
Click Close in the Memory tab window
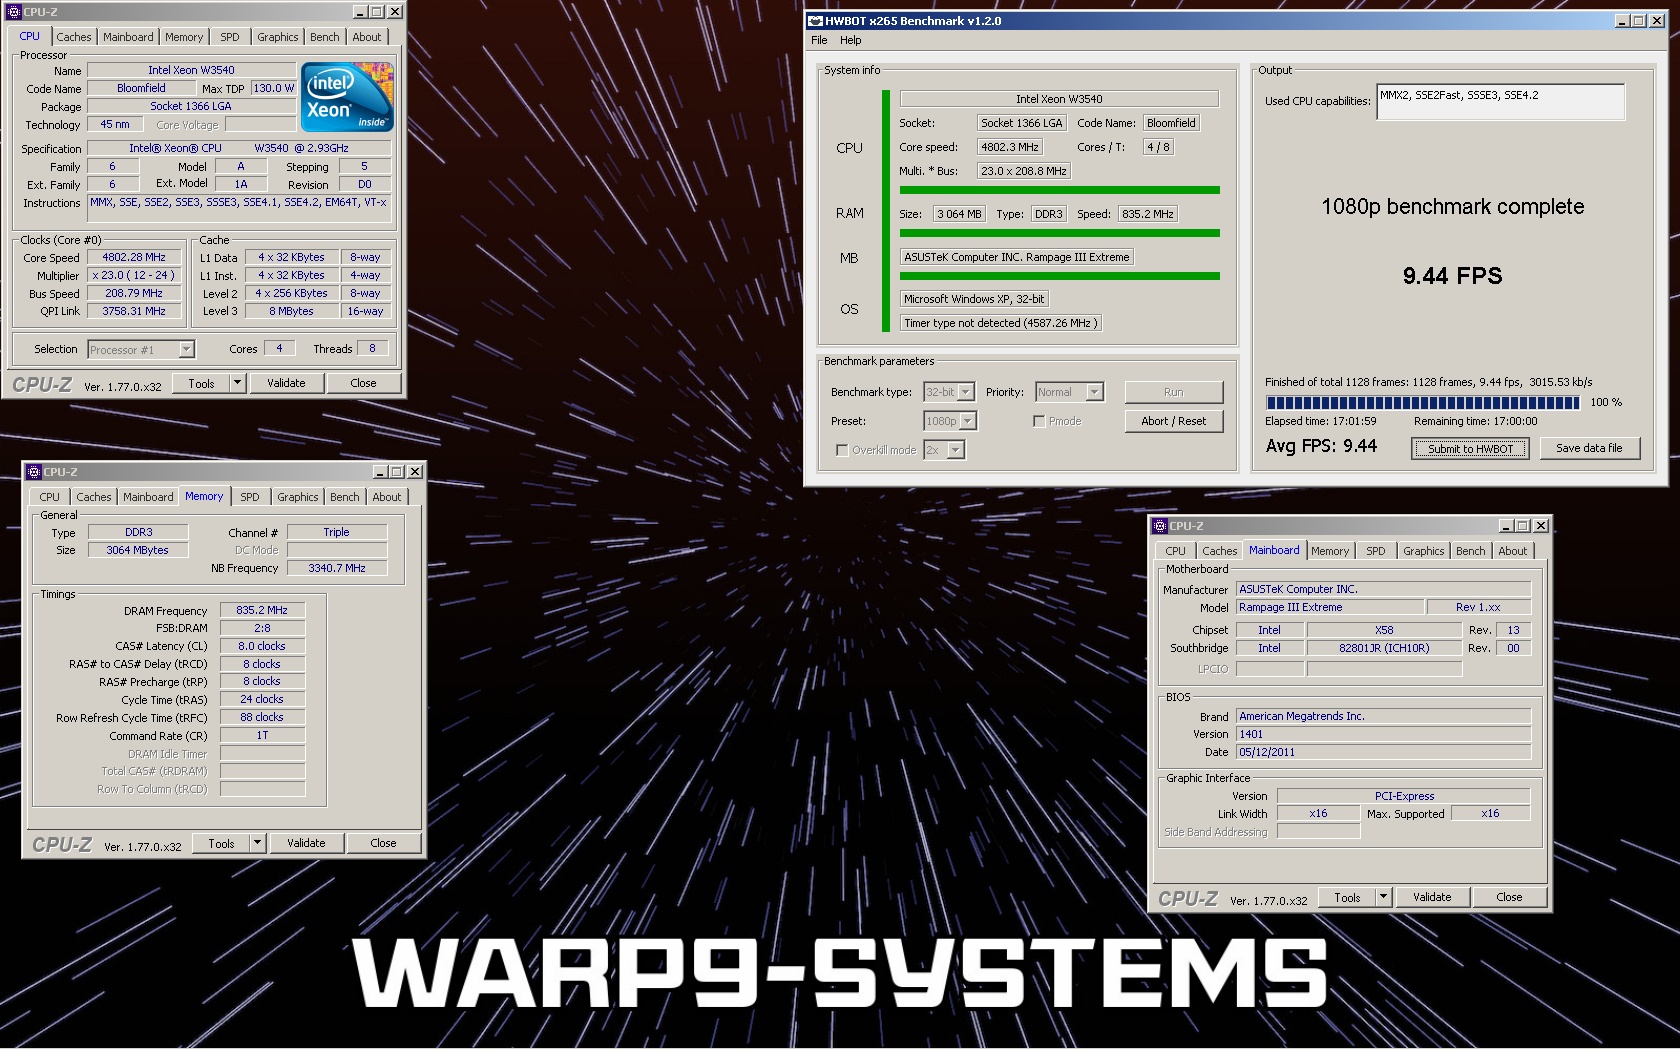click(383, 843)
